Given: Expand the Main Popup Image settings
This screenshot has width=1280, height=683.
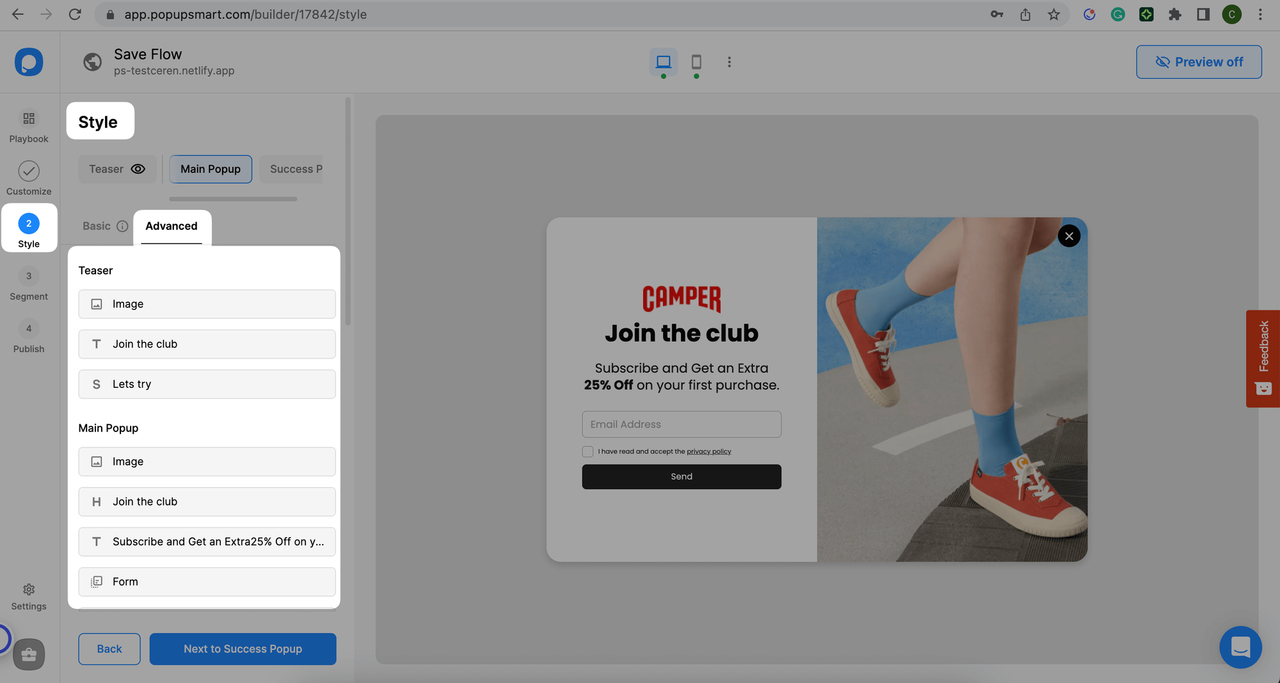Looking at the screenshot, I should pos(206,461).
